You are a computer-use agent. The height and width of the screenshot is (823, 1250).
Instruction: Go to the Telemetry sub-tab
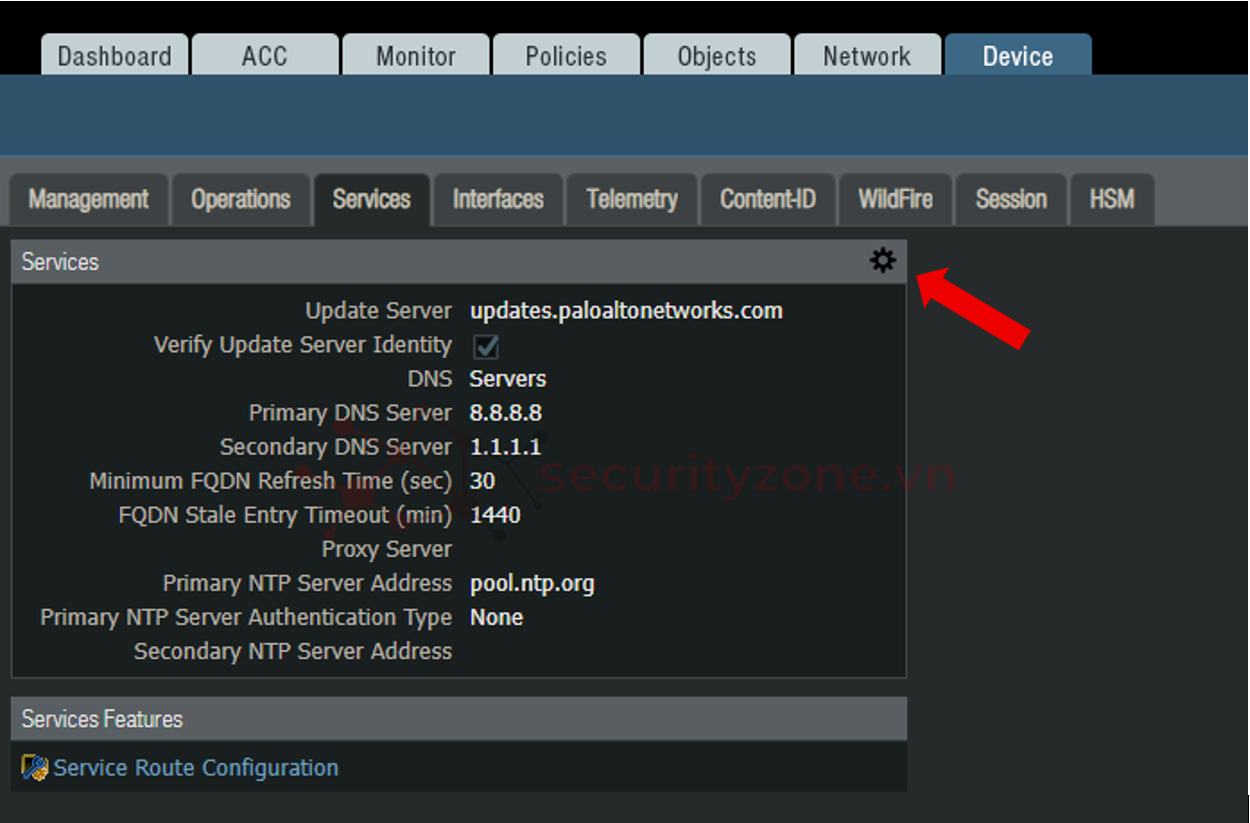(632, 200)
